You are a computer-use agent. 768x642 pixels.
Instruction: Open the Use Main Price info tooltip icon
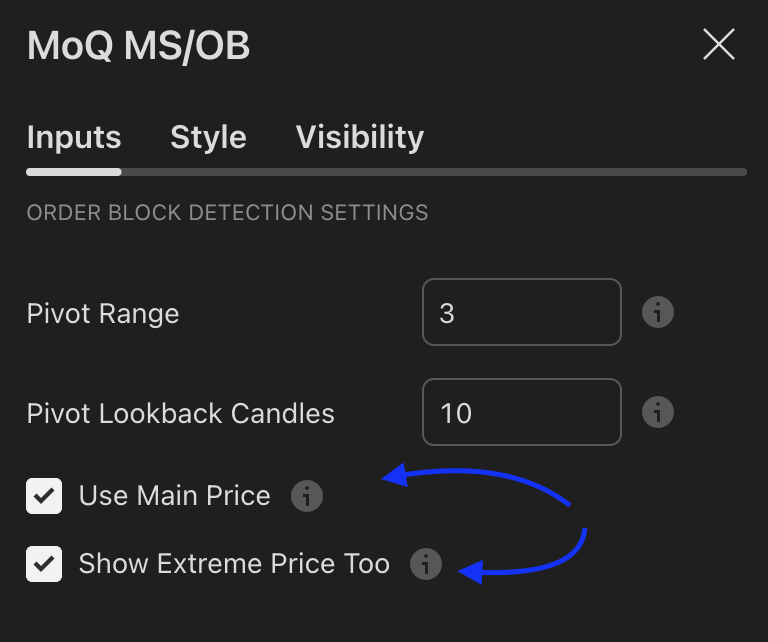(307, 496)
